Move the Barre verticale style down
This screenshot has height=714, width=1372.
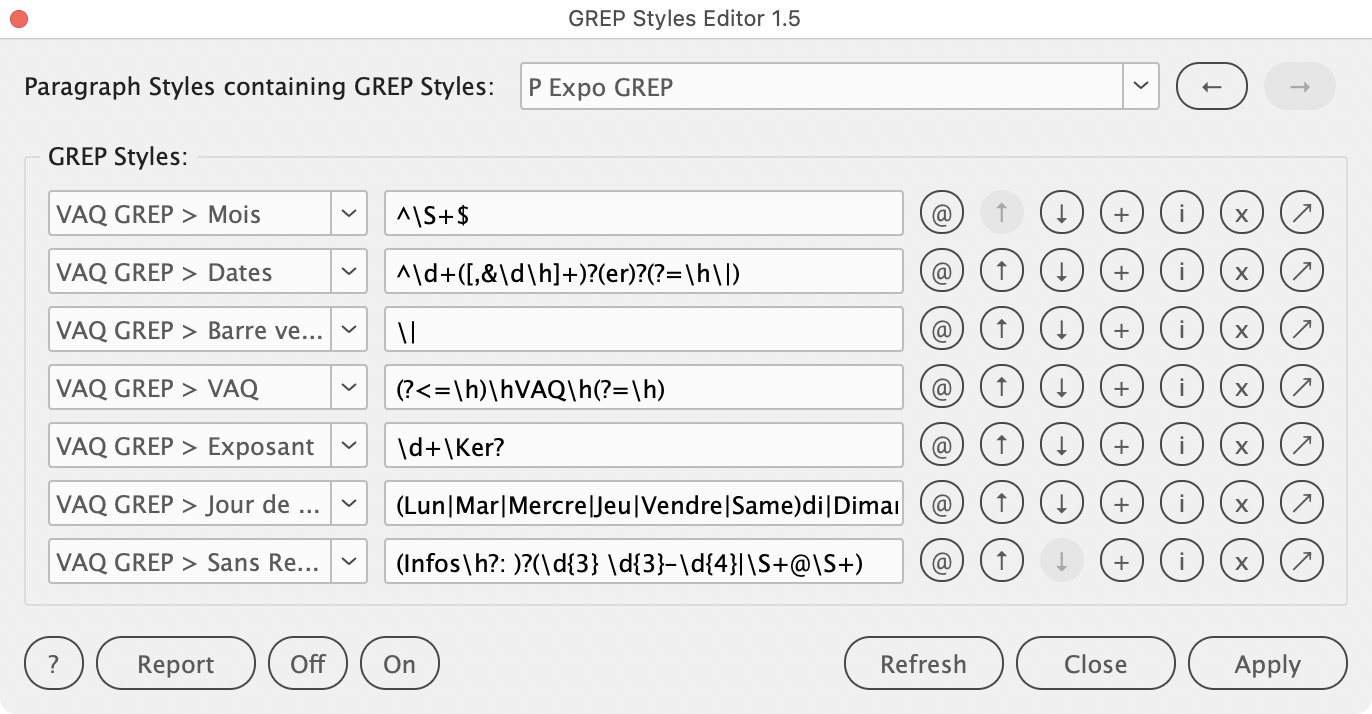[x=1061, y=329]
